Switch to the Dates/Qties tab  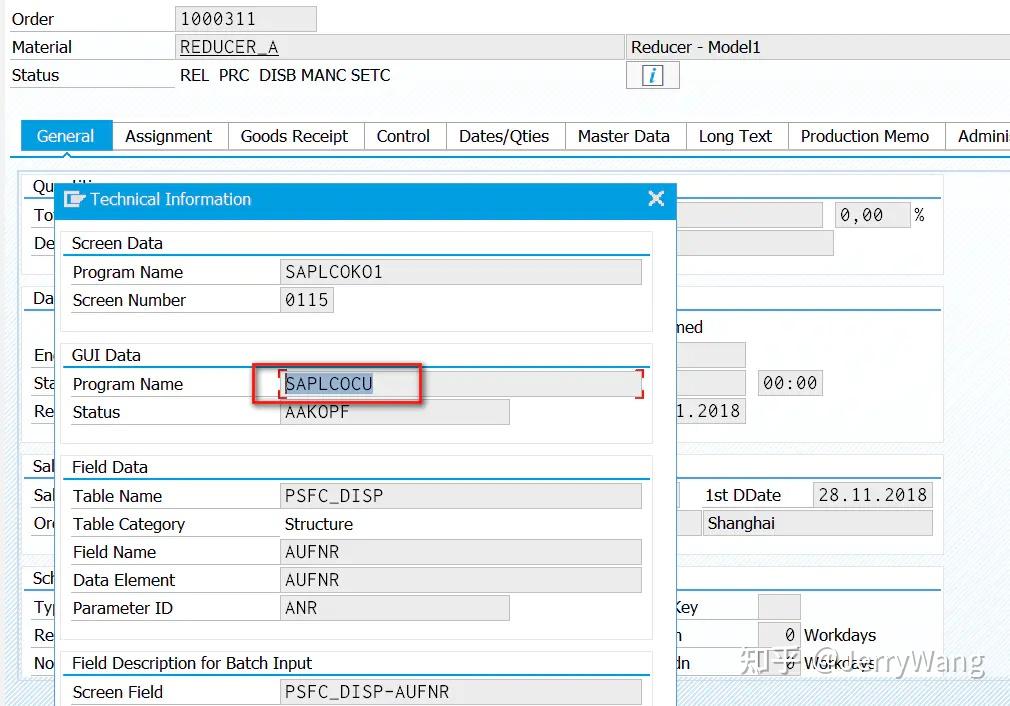pos(505,136)
